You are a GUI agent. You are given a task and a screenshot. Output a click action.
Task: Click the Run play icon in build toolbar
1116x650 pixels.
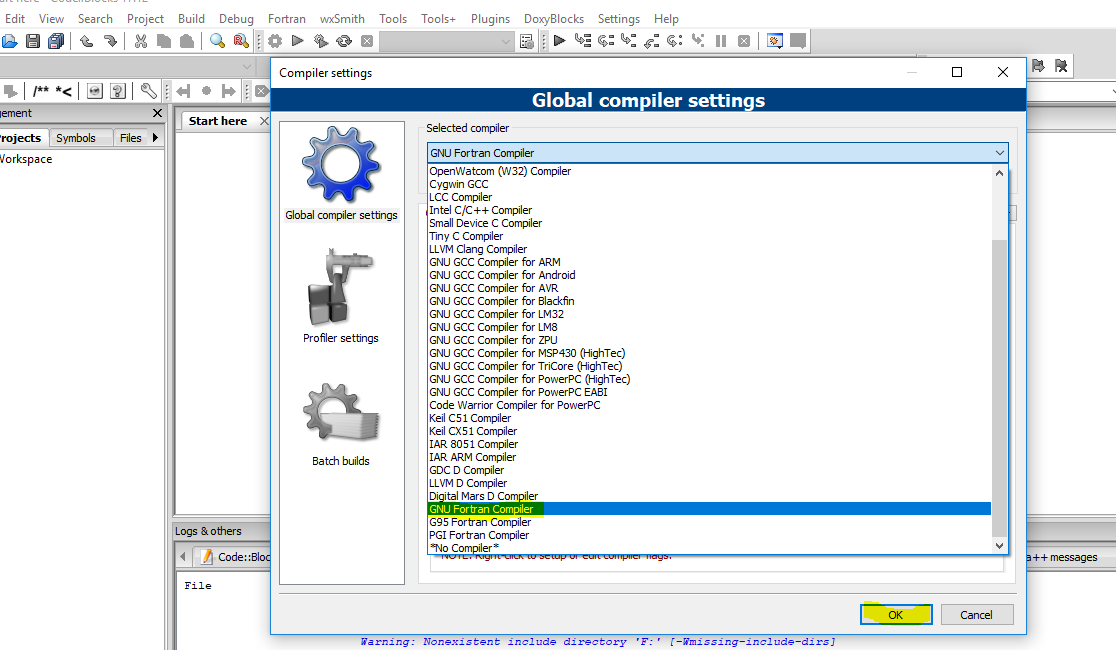coord(298,41)
